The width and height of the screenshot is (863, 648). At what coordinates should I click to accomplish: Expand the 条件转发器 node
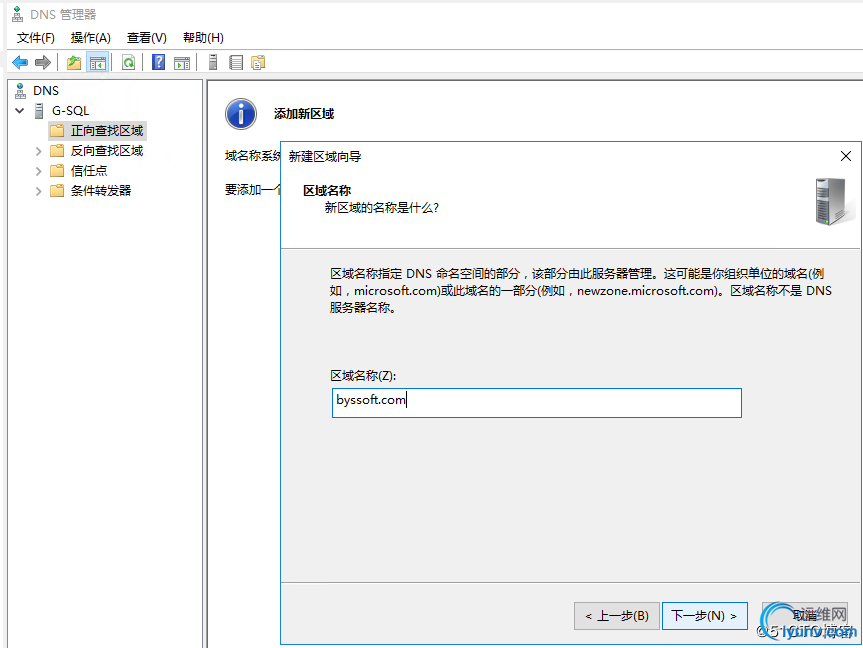(39, 191)
